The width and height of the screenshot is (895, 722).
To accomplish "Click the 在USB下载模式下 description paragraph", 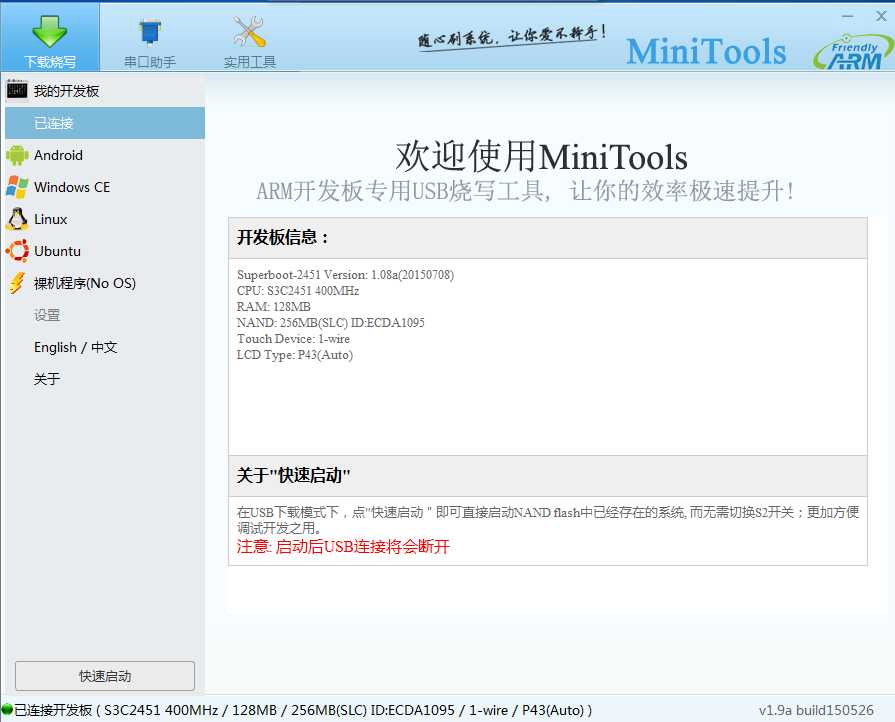I will [x=548, y=520].
